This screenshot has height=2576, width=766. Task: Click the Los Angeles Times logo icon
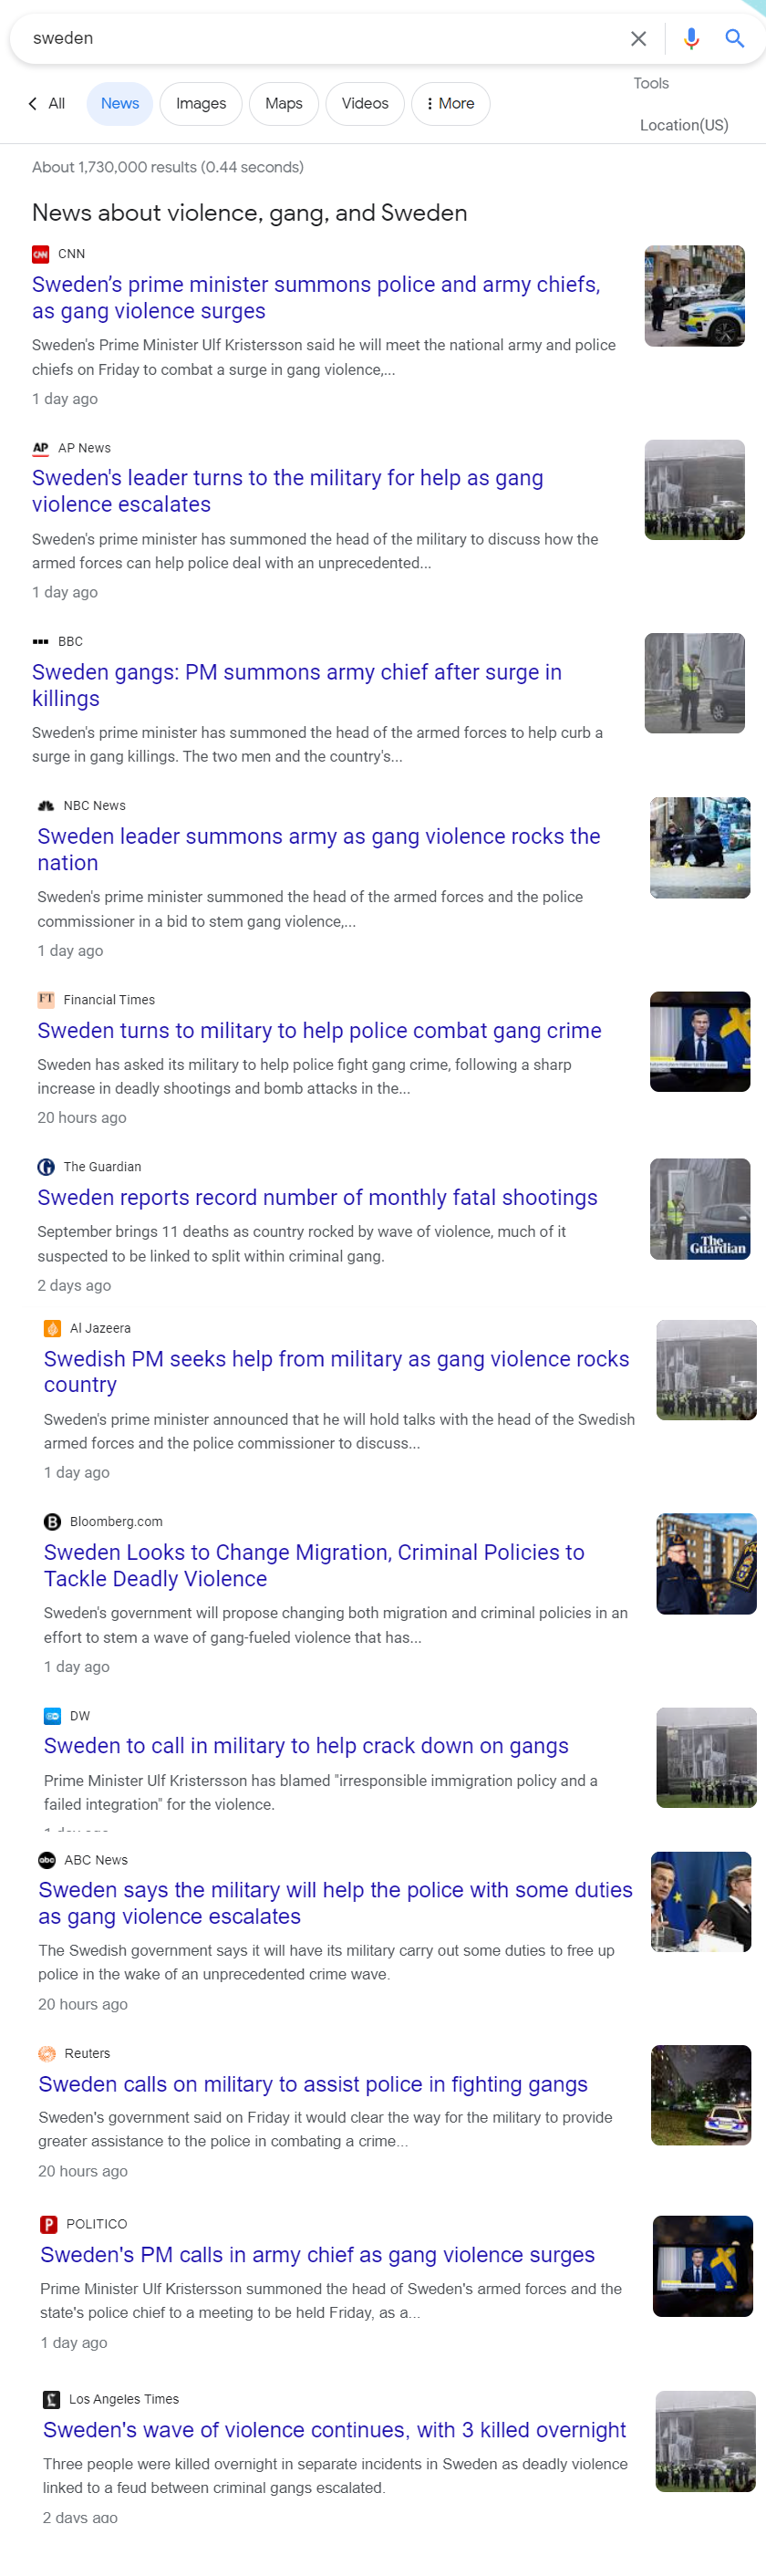[51, 2398]
